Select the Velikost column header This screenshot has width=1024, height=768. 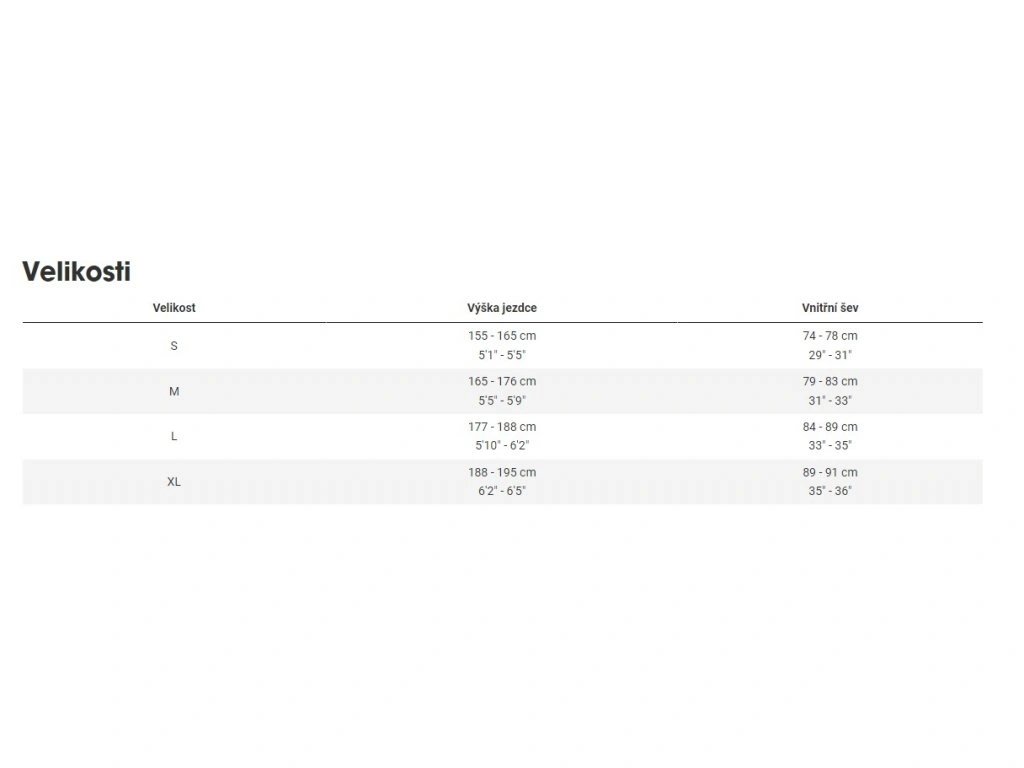coord(174,308)
